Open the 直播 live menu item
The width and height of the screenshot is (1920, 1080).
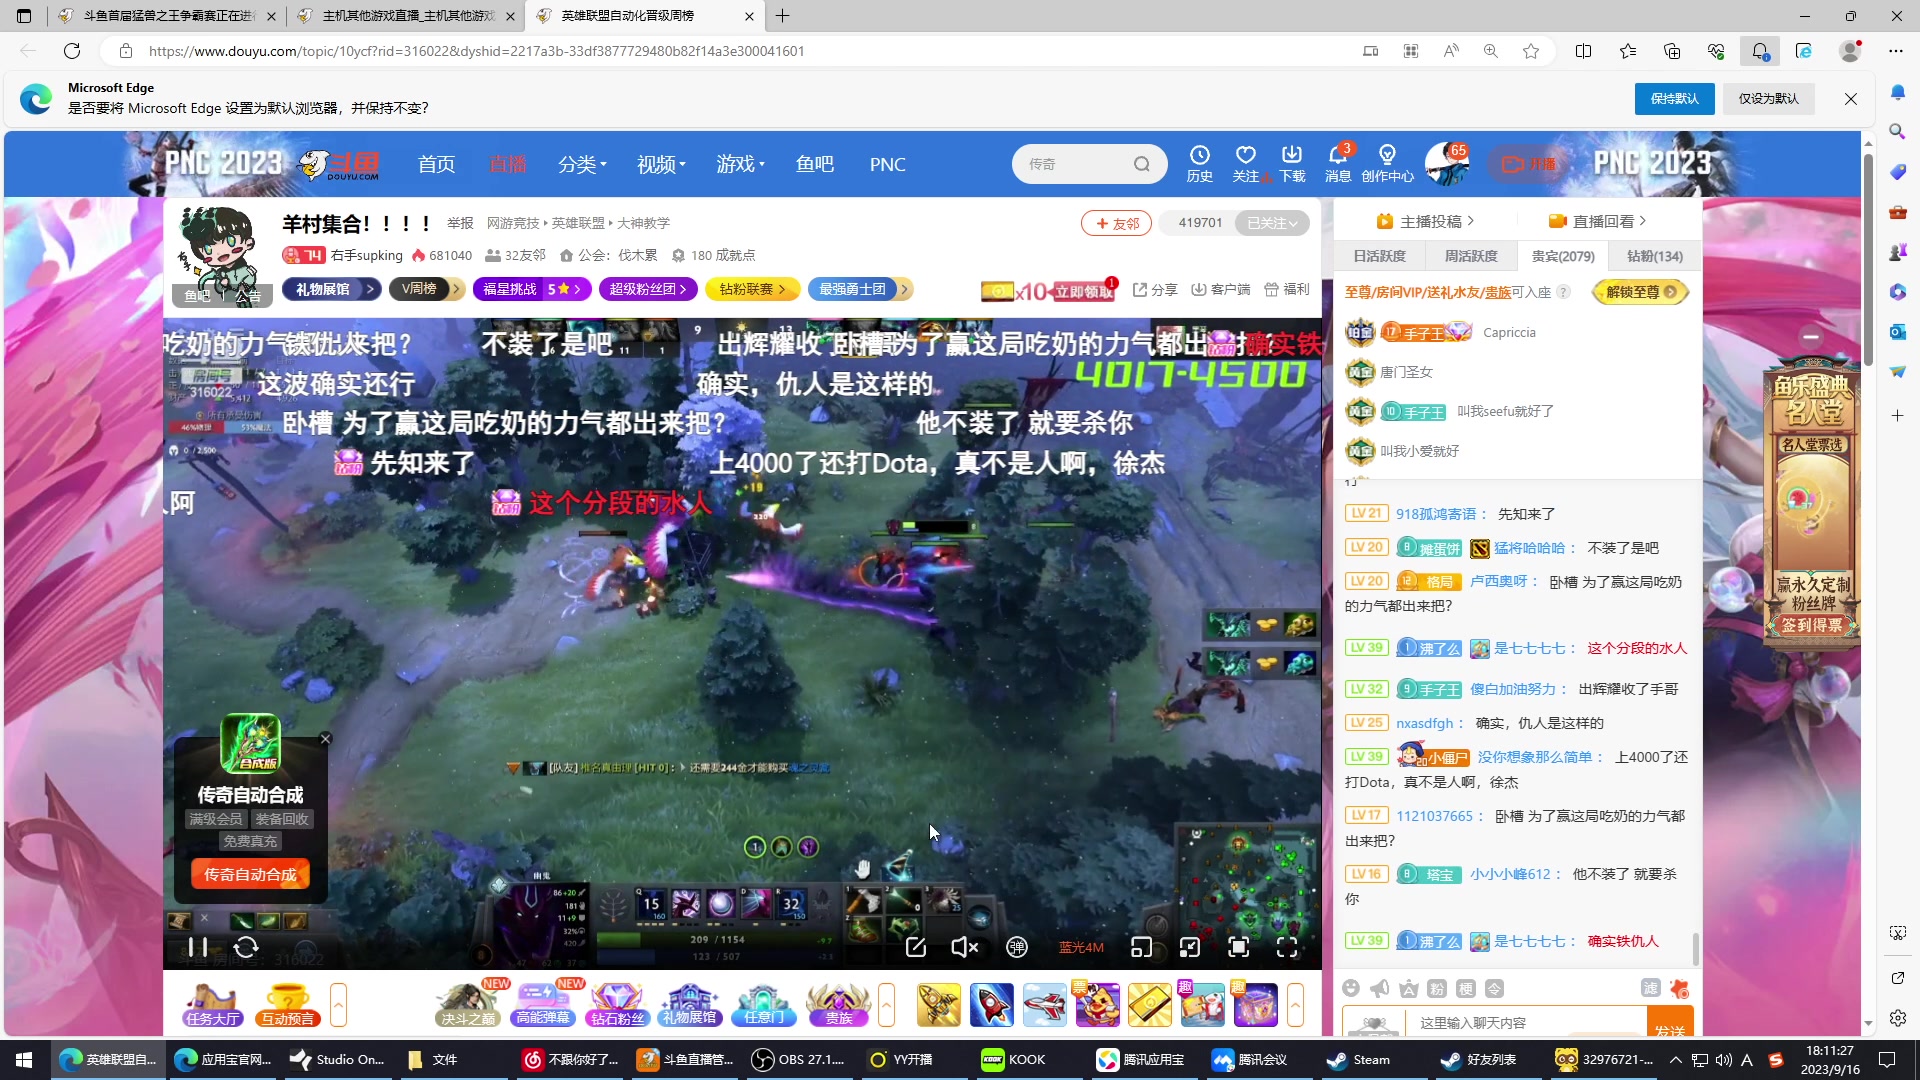[508, 164]
